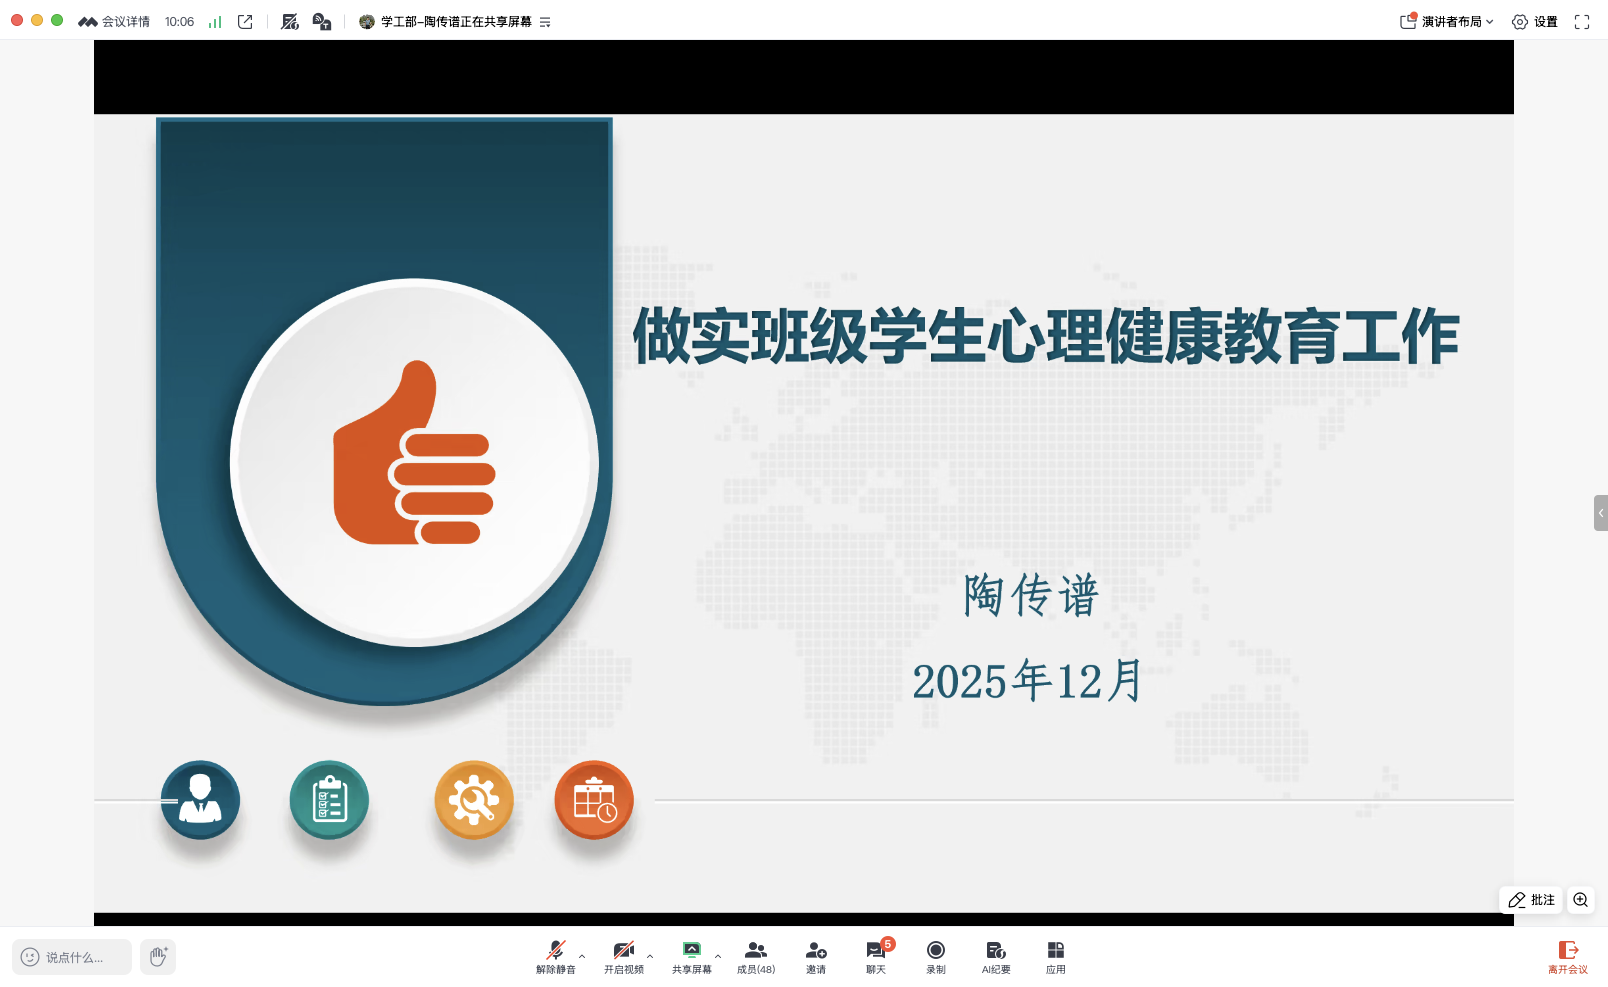Screen dimensions: 1608x987
Task: Expand camera options chevron
Action: click(x=649, y=955)
